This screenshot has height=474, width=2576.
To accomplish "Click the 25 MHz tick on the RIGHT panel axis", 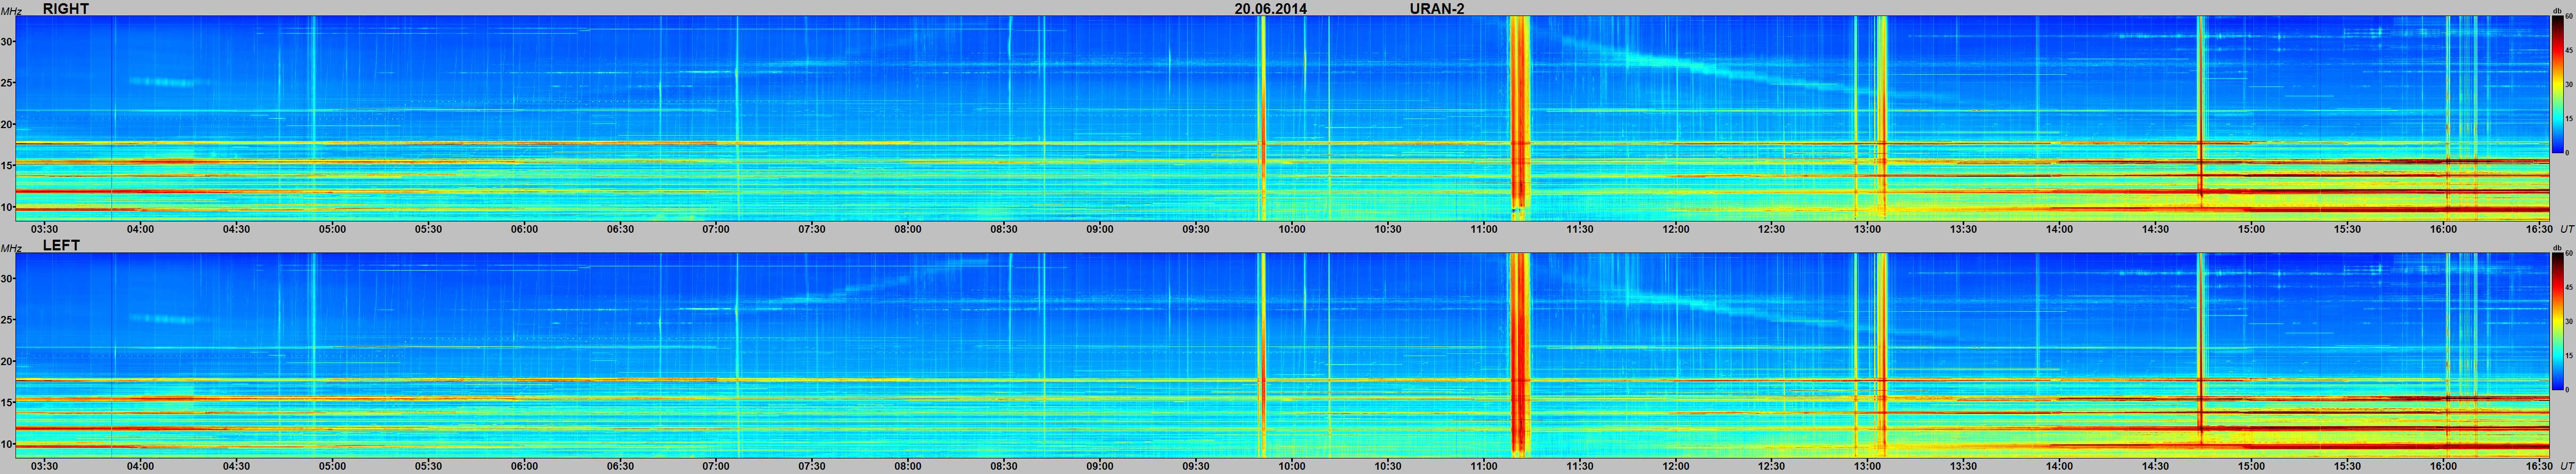I will click(x=8, y=83).
